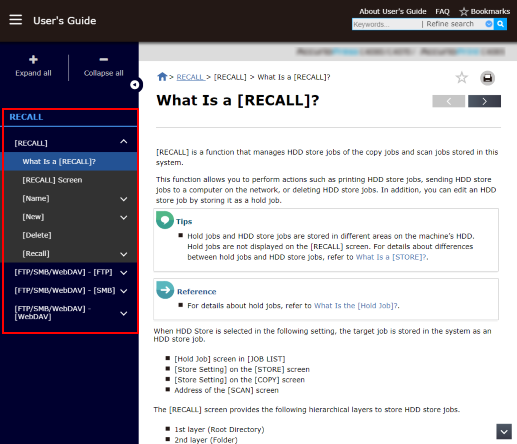Open the [RECALL] Screen sidebar item
The height and width of the screenshot is (444, 517).
click(69, 180)
